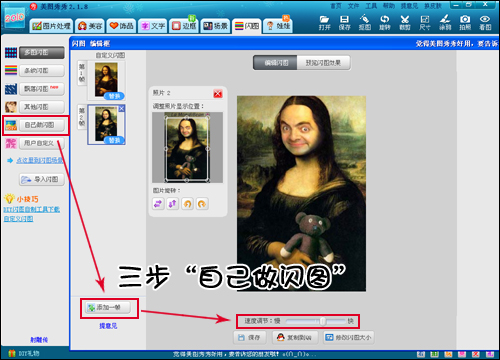Click the girl portrait icon beside 其他闪图
Viewport: 500px width, 360px height.
[x=11, y=107]
